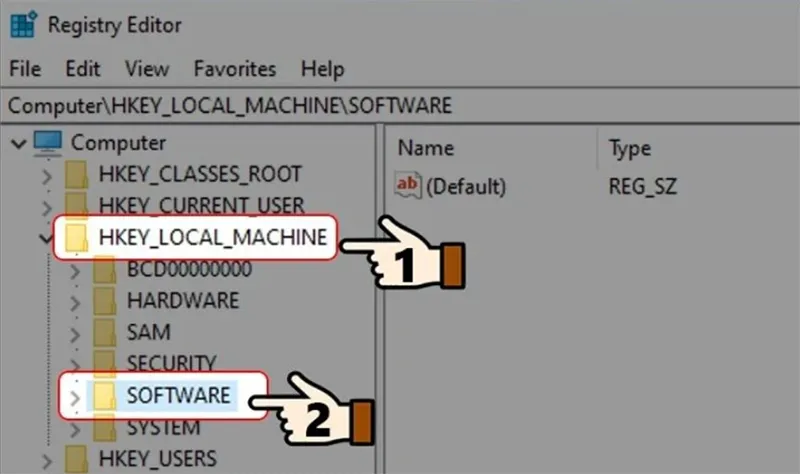Open the Favorites menu
Screen dimensions: 800x474
point(234,69)
